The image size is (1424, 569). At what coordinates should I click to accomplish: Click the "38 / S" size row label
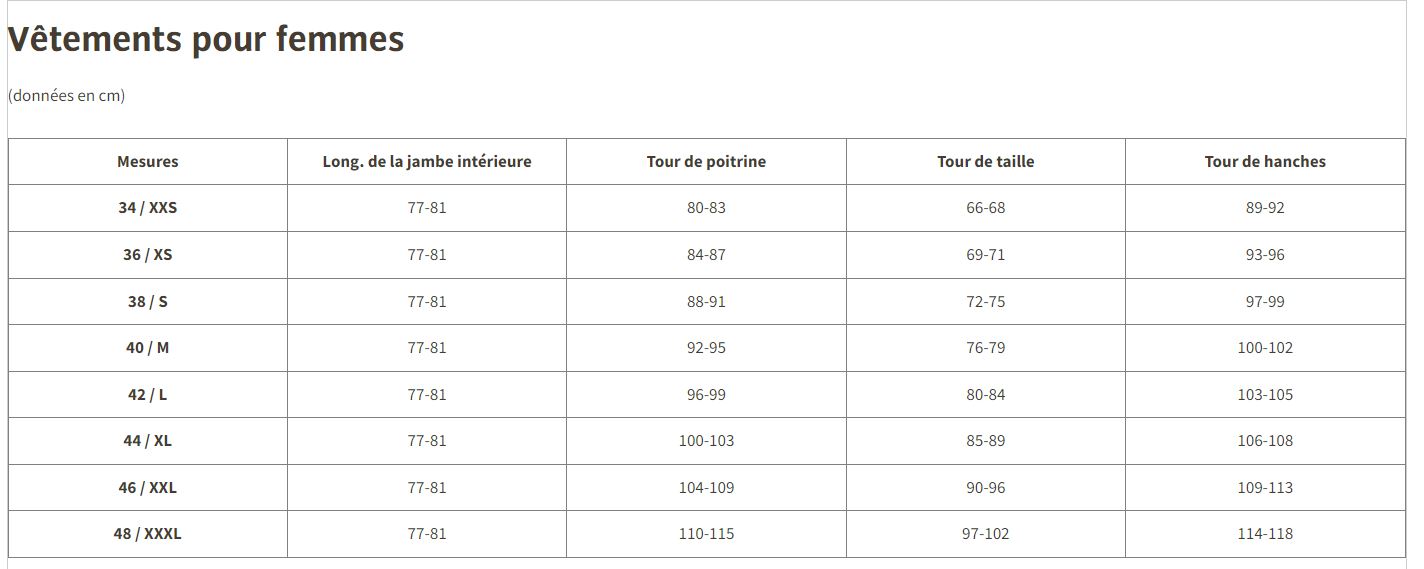pyautogui.click(x=148, y=301)
